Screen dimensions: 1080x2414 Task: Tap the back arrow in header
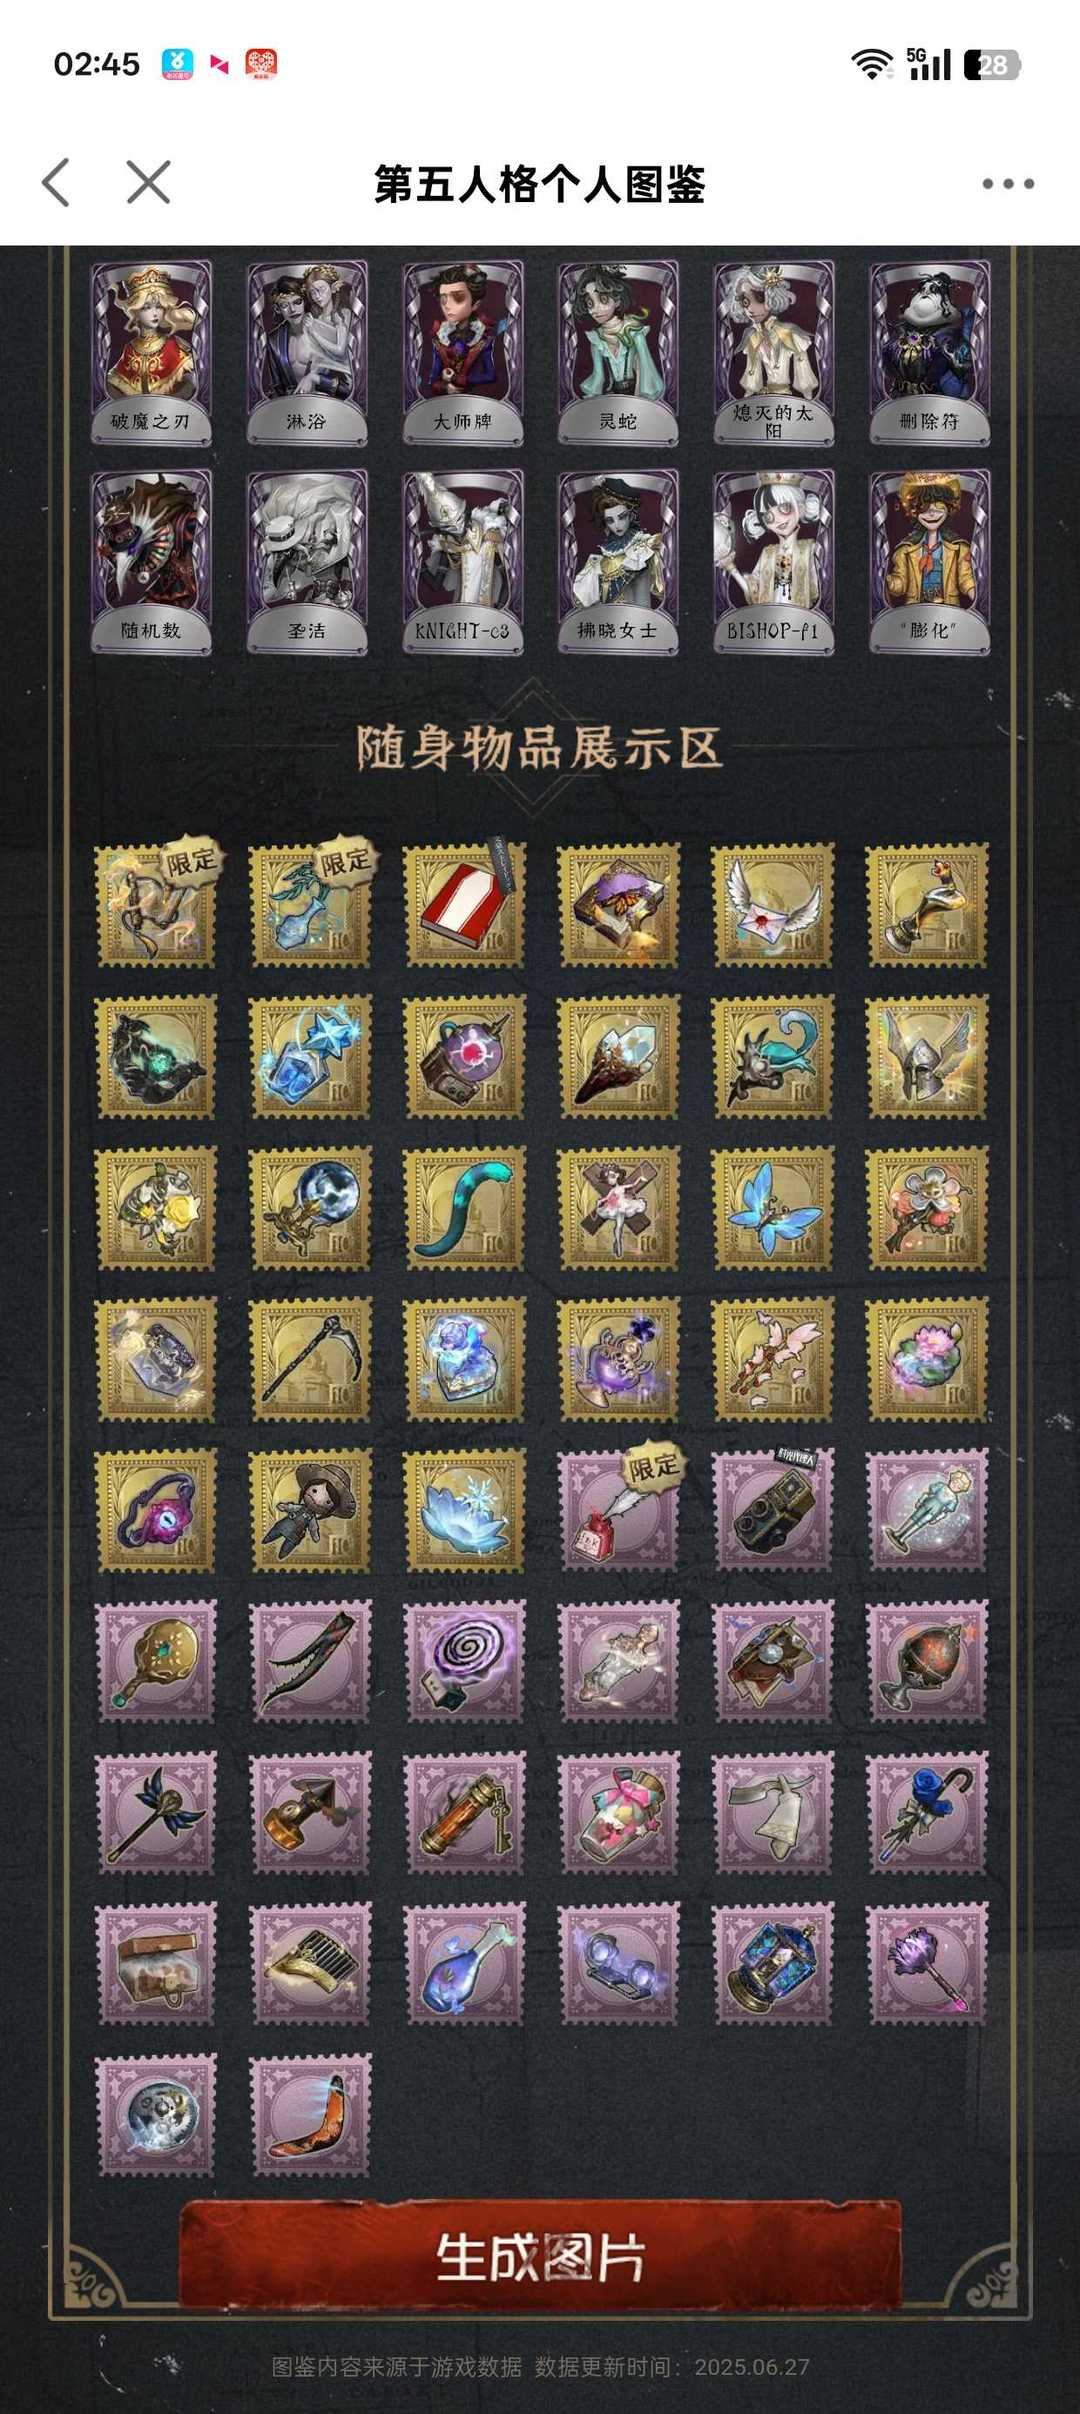click(x=57, y=183)
